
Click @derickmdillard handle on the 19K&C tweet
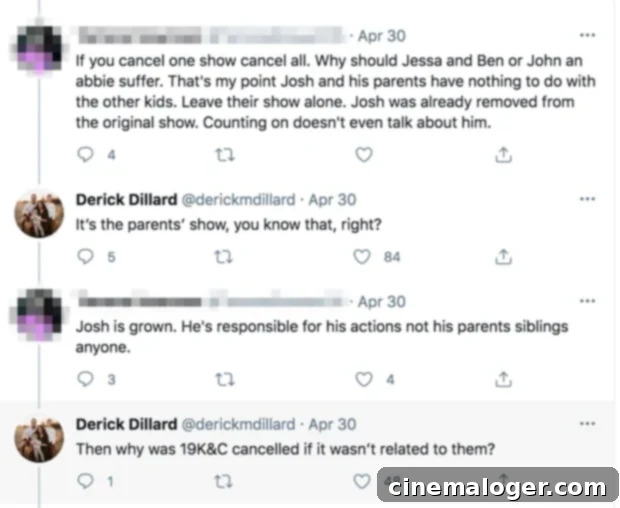pos(238,424)
